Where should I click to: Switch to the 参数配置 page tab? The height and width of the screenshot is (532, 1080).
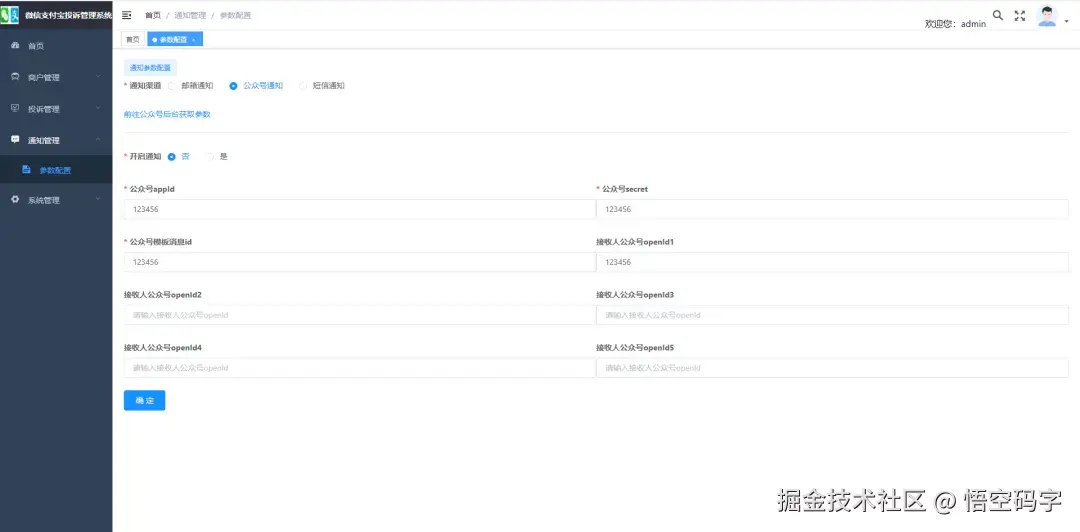(x=174, y=40)
